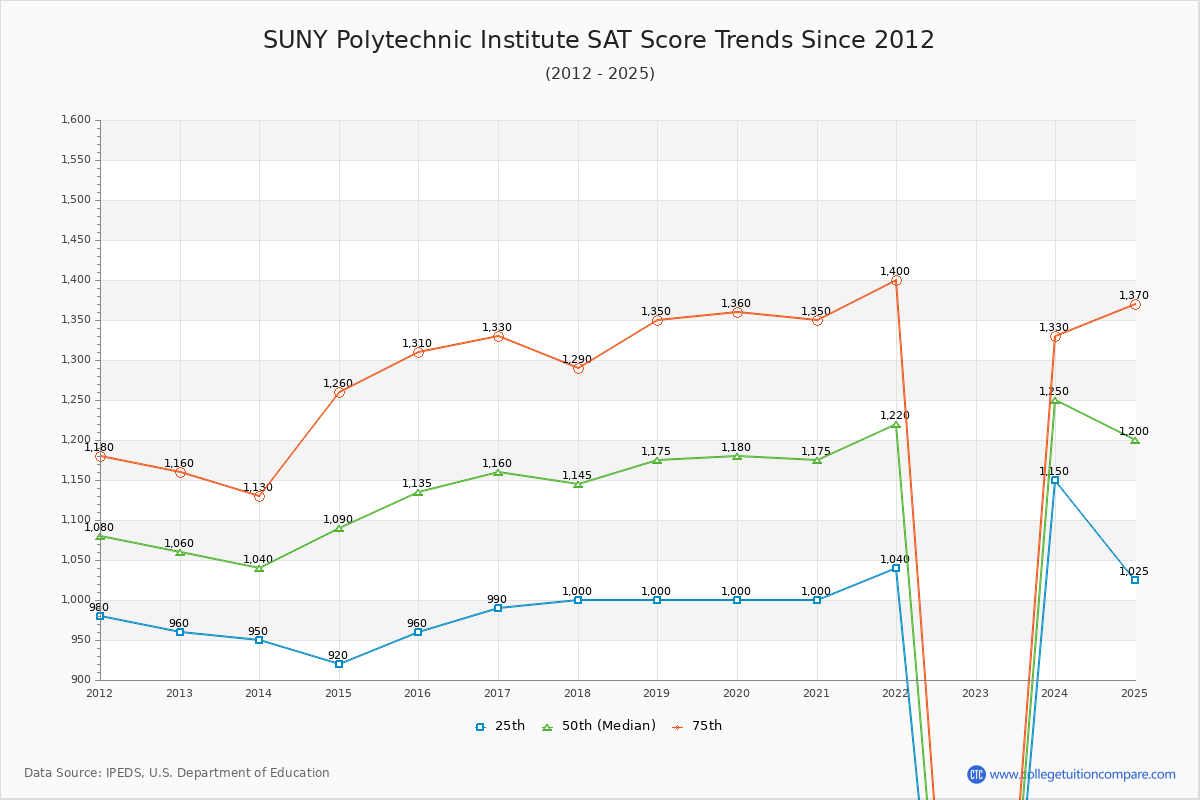Click the 25th percentile 2024 point labeled 1,150

pyautogui.click(x=1055, y=480)
